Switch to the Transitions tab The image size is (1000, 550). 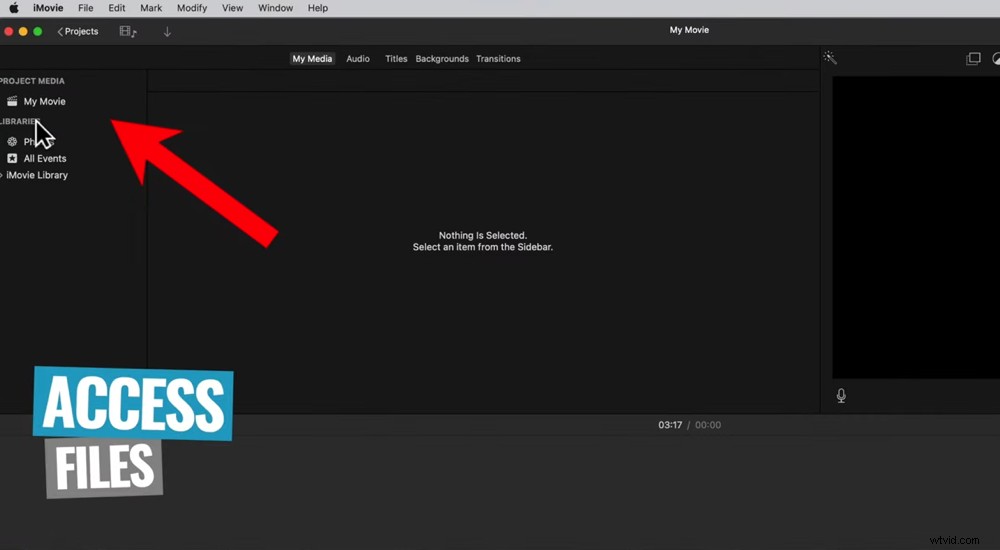tap(498, 59)
